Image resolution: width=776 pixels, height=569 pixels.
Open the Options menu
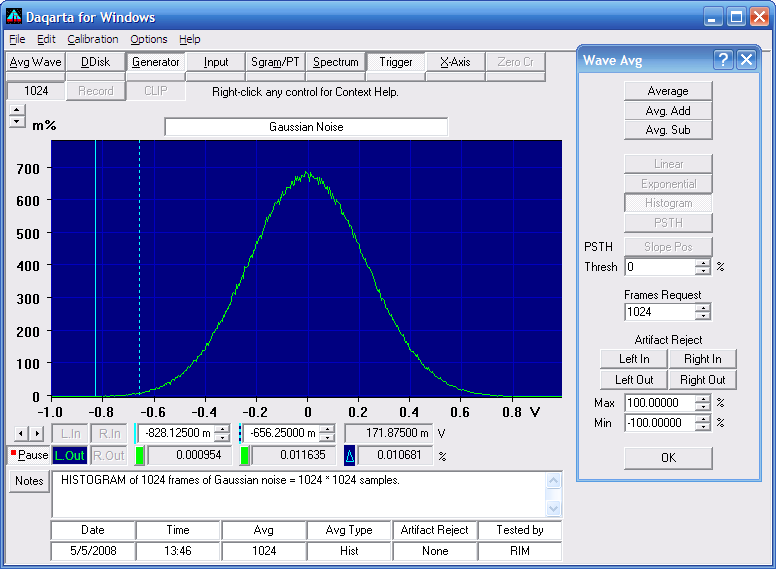(x=148, y=39)
